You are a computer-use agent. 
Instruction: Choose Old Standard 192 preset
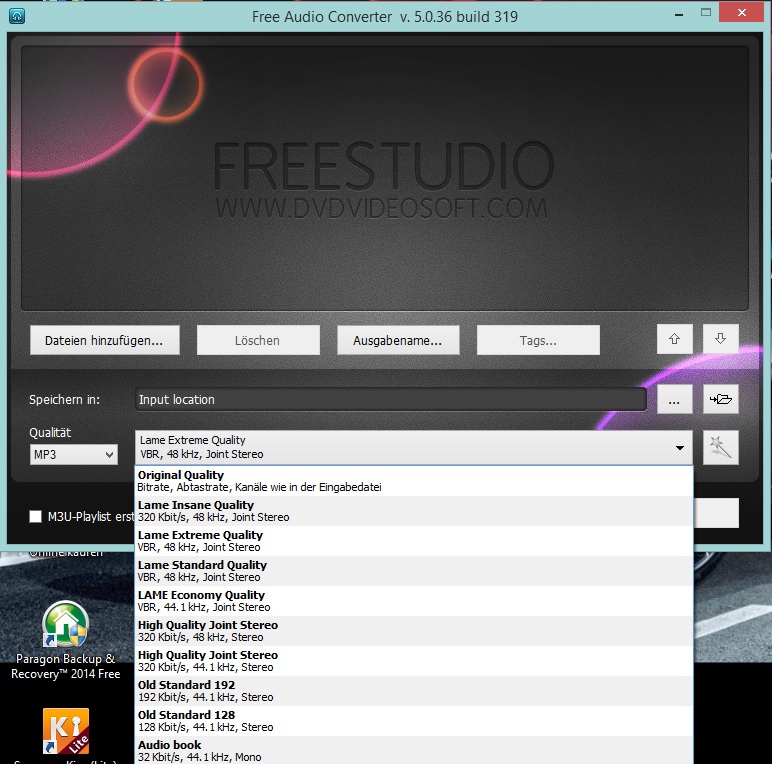414,691
